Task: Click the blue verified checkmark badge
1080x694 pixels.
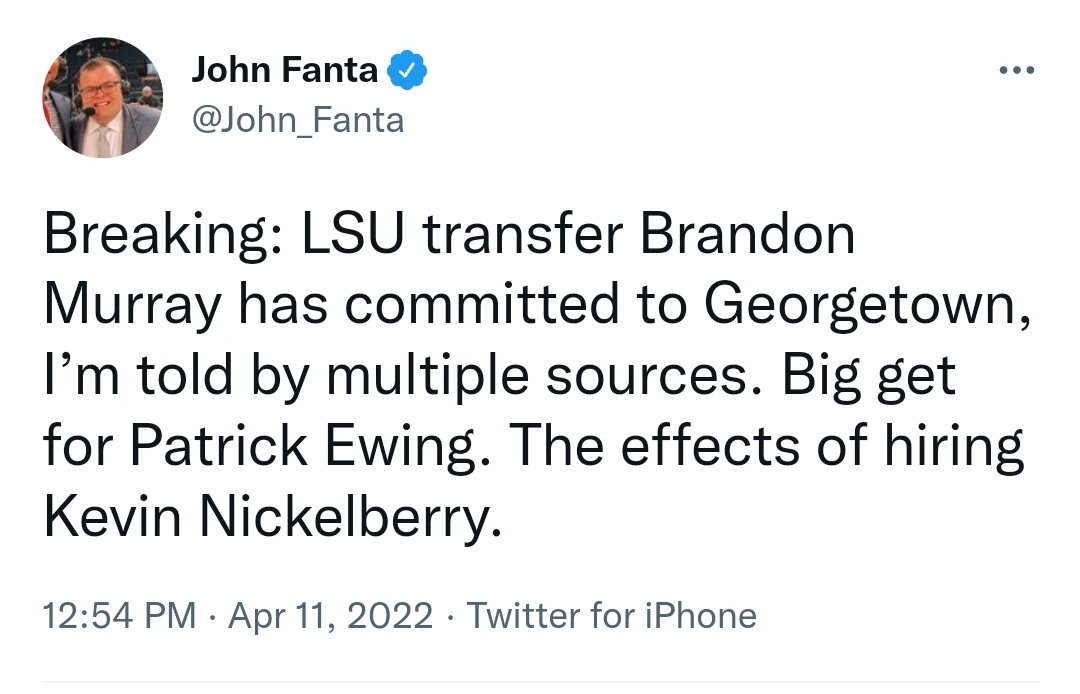Action: point(407,70)
